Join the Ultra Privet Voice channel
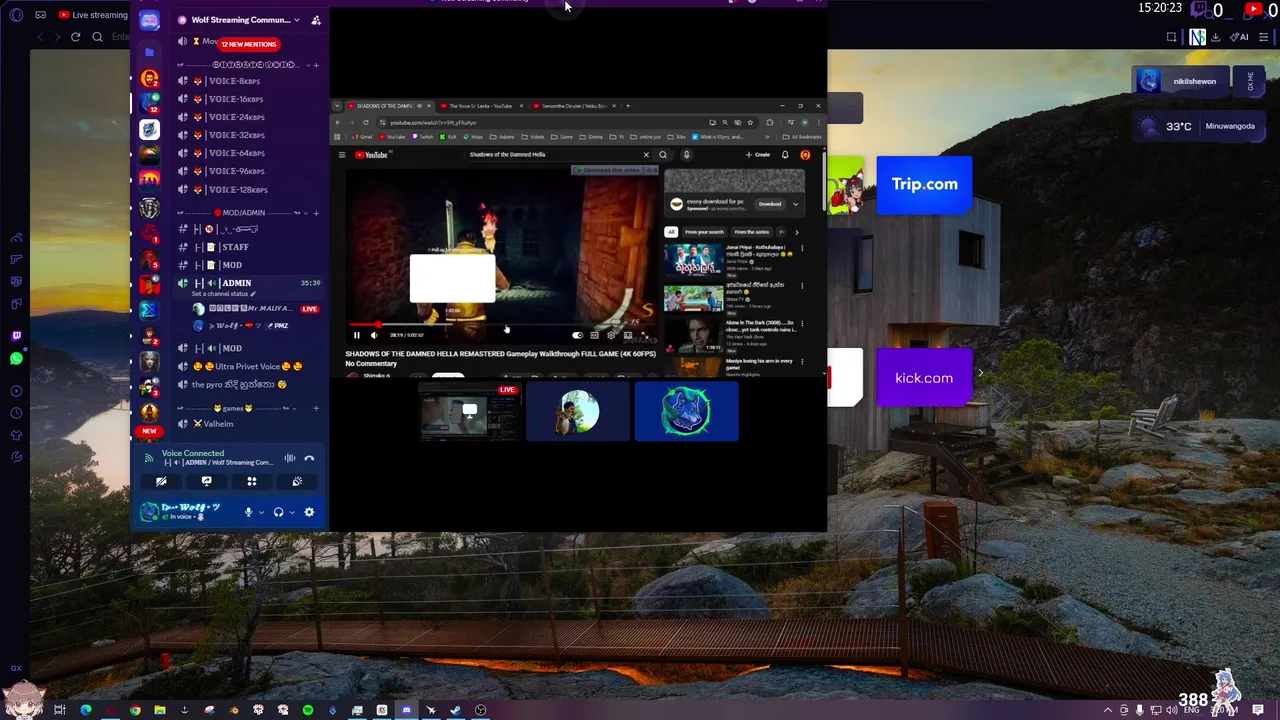This screenshot has width=1280, height=720. click(246, 366)
